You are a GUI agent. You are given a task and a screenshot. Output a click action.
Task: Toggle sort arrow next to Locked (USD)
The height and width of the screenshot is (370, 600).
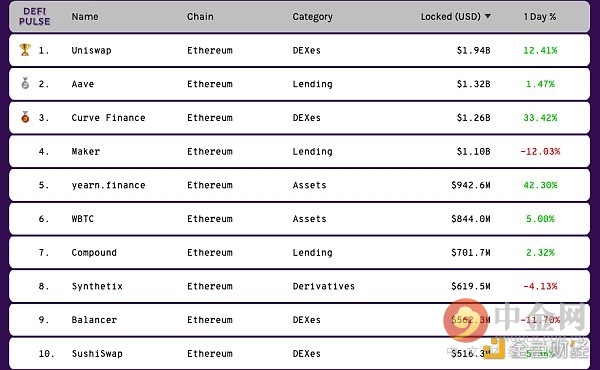(488, 16)
